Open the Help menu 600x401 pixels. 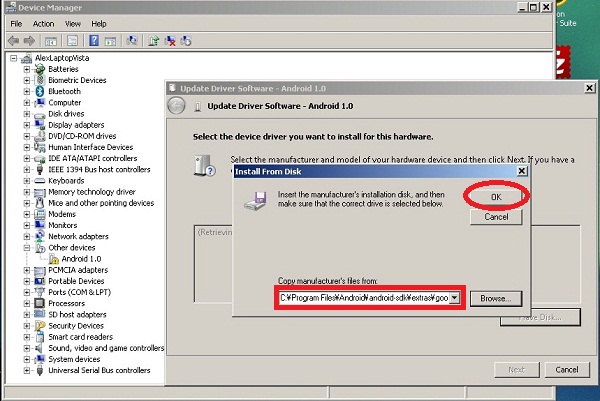[99, 24]
